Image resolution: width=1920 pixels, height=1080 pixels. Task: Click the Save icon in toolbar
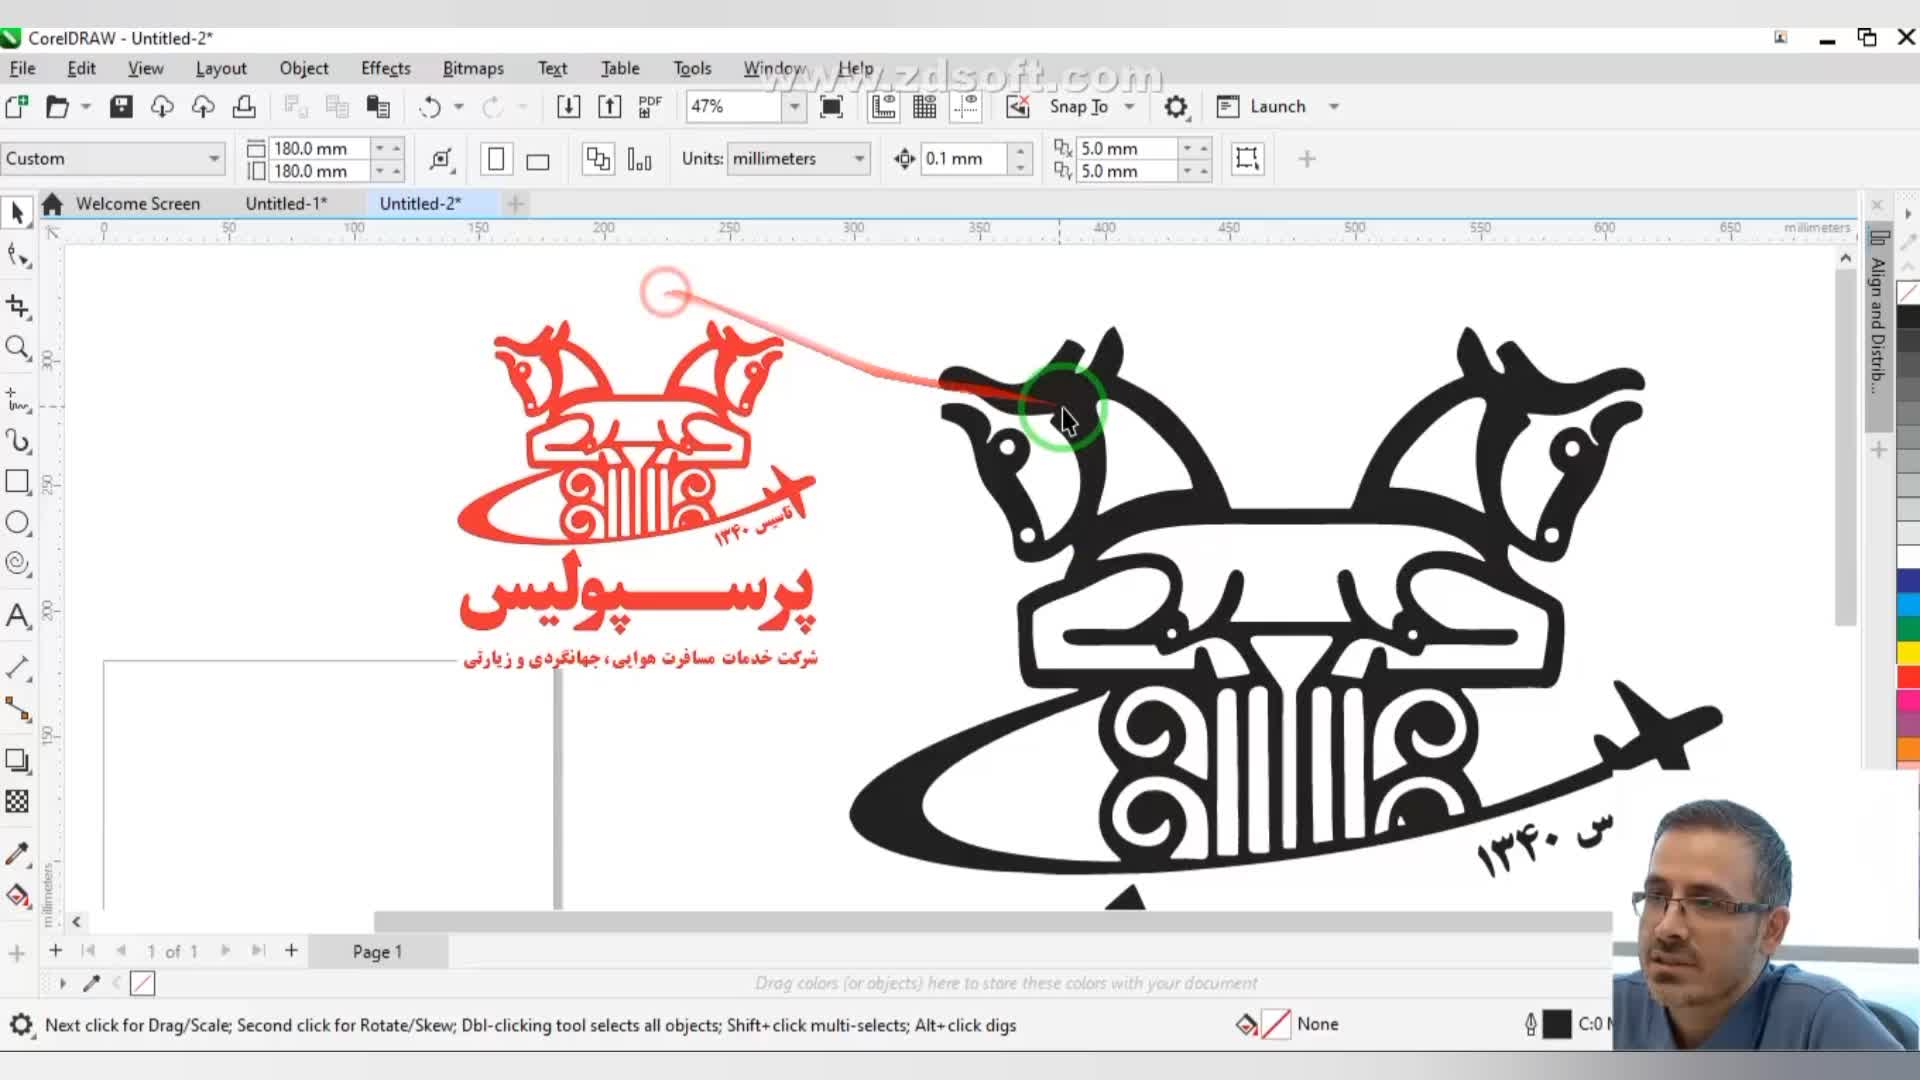pyautogui.click(x=121, y=107)
